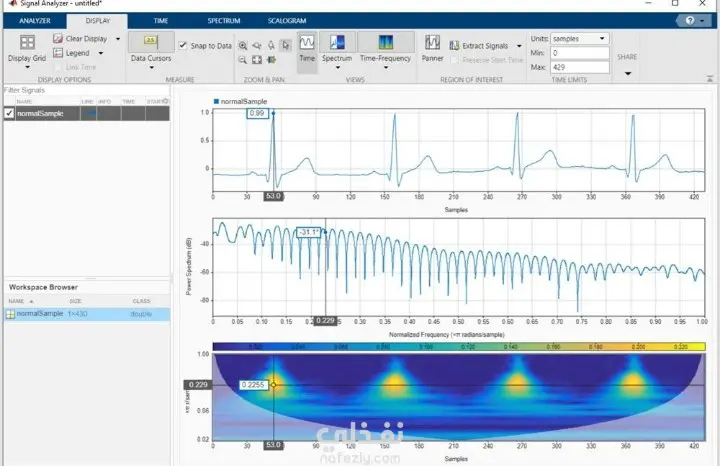Select the arrow pointer tool

pyautogui.click(x=286, y=45)
